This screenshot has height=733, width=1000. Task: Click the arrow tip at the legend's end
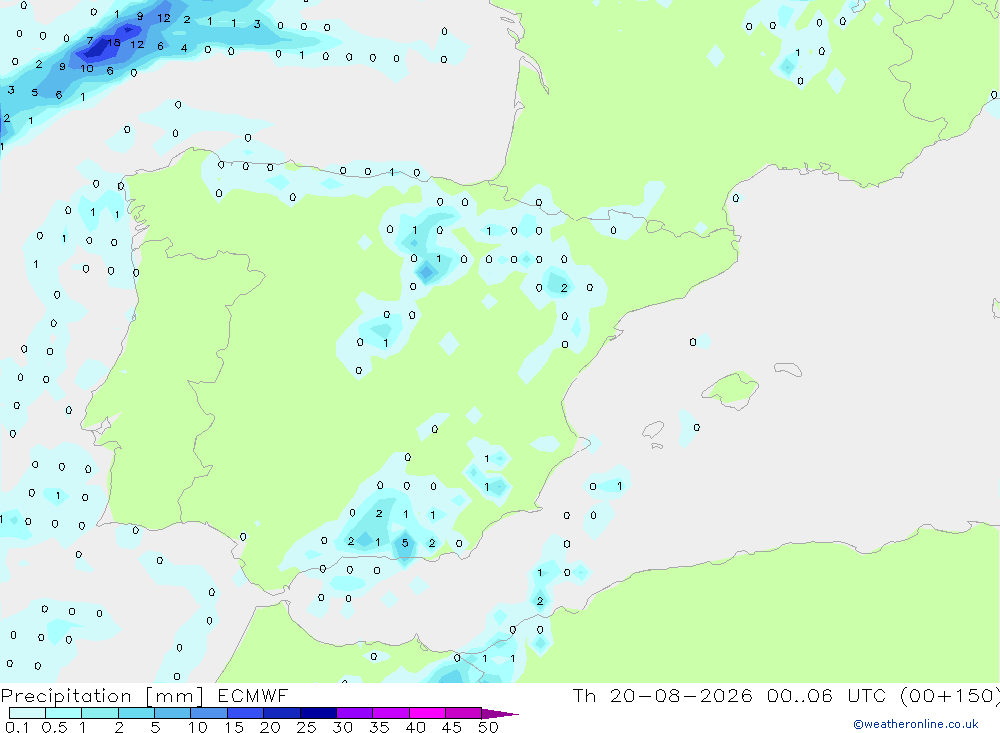tap(500, 714)
